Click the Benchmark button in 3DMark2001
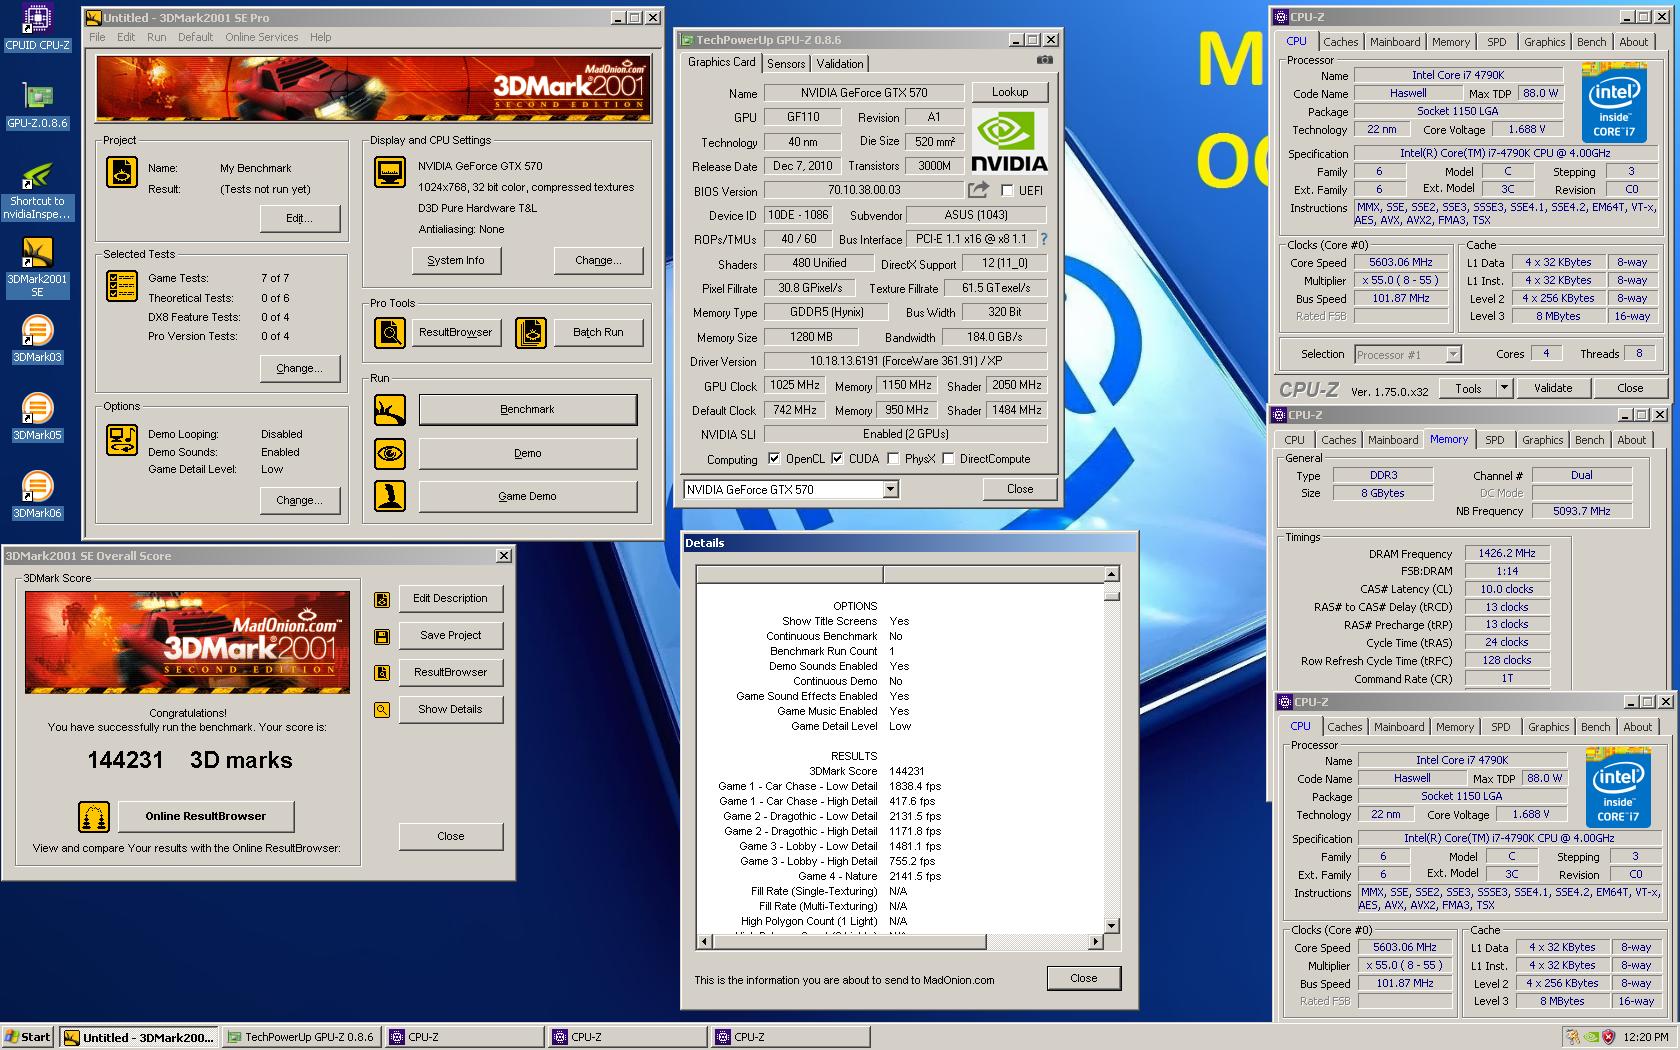1680x1050 pixels. pyautogui.click(x=527, y=410)
